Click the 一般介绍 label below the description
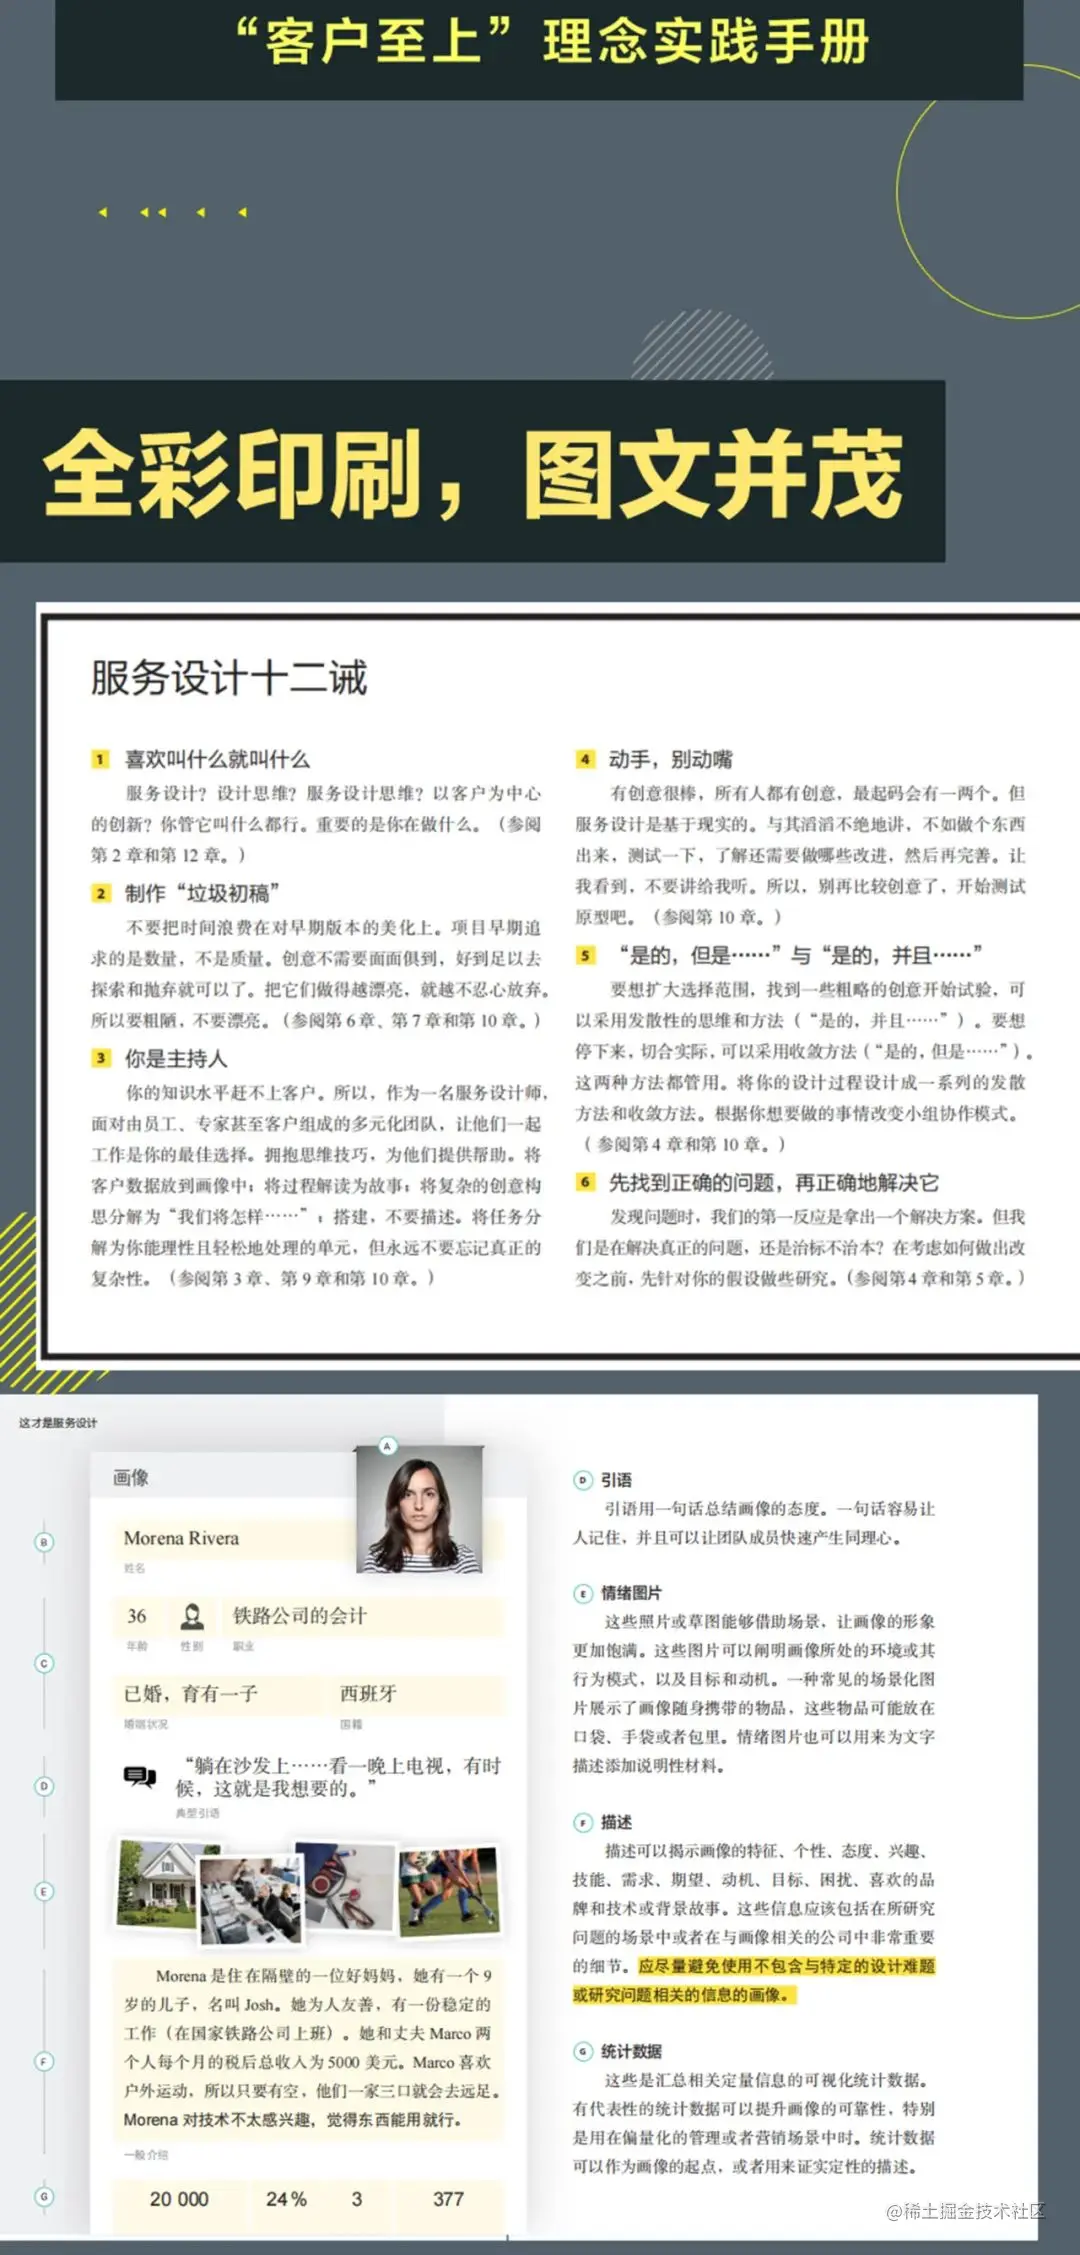The width and height of the screenshot is (1080, 2255). 146,2155
